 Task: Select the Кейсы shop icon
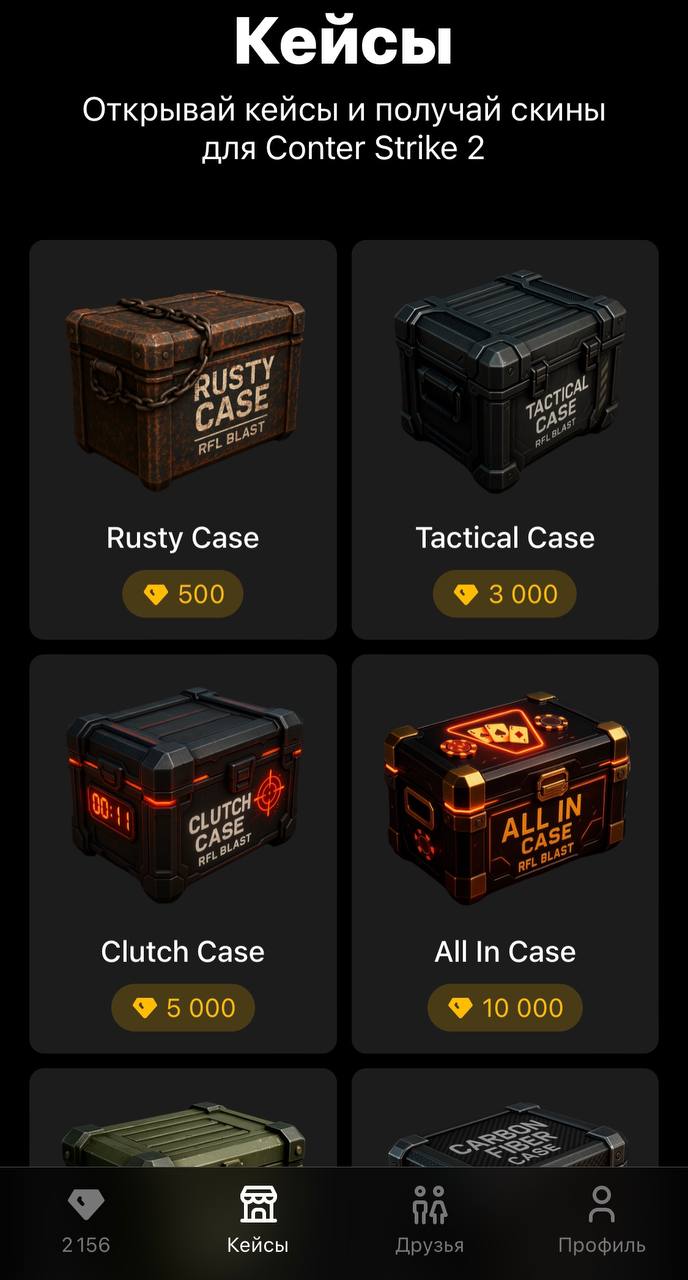pos(258,1205)
